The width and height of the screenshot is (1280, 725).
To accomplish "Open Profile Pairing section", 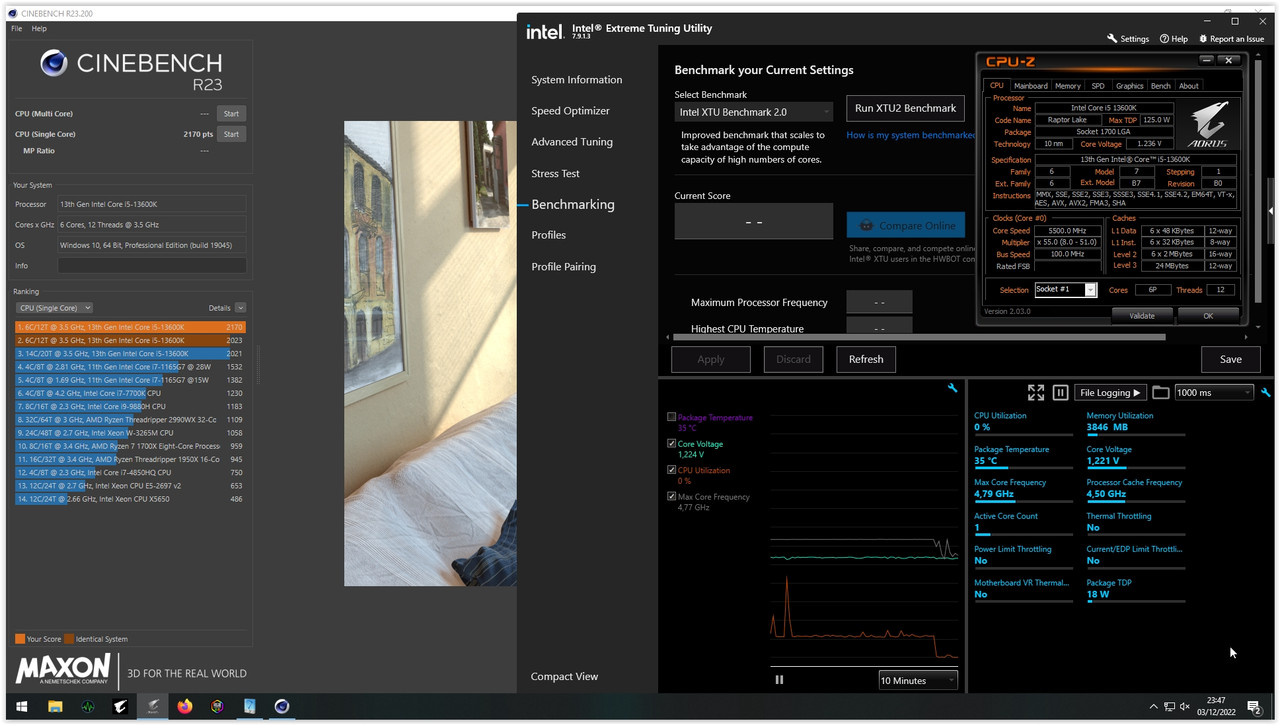I will tap(563, 267).
